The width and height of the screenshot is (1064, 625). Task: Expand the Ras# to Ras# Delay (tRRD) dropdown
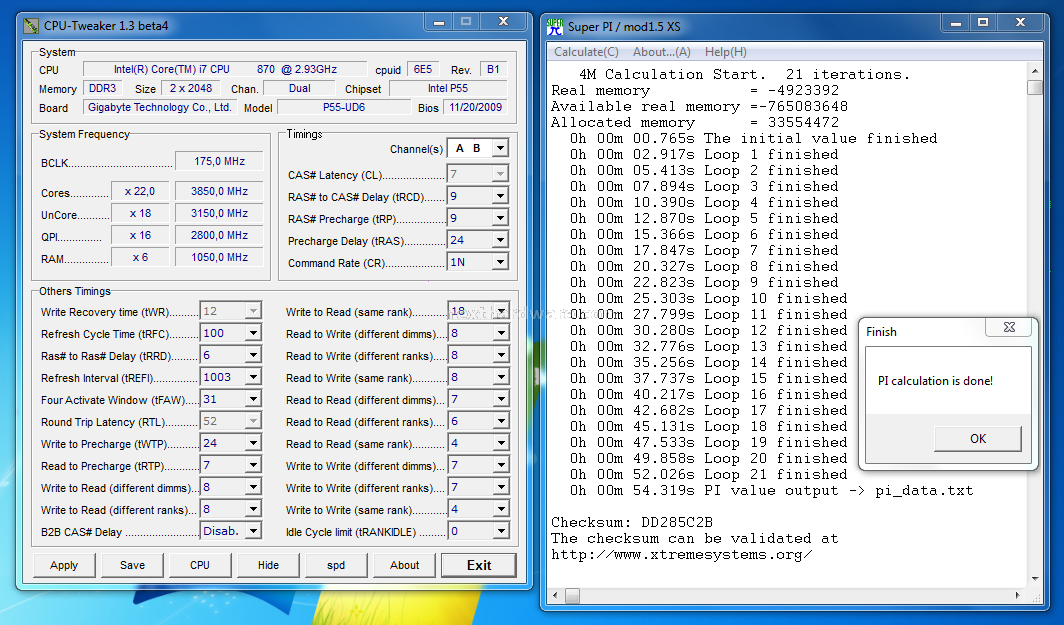[x=253, y=355]
